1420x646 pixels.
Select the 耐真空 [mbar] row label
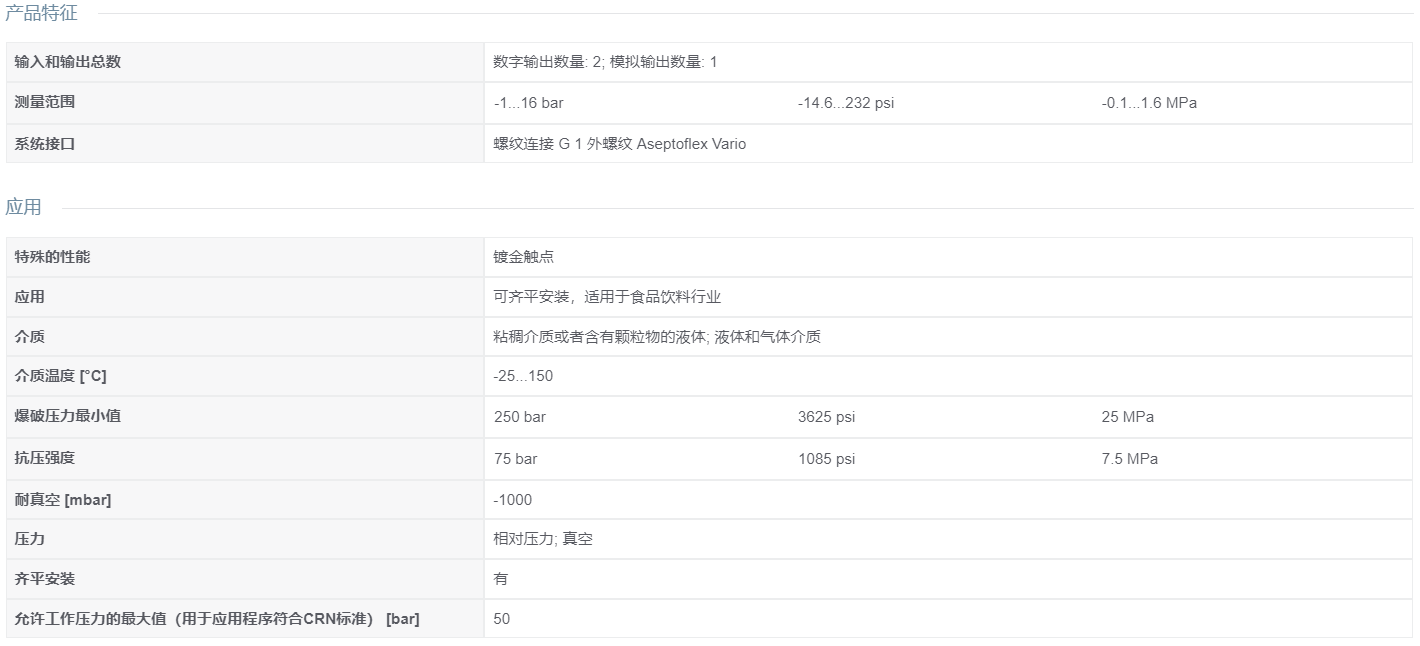(x=63, y=499)
